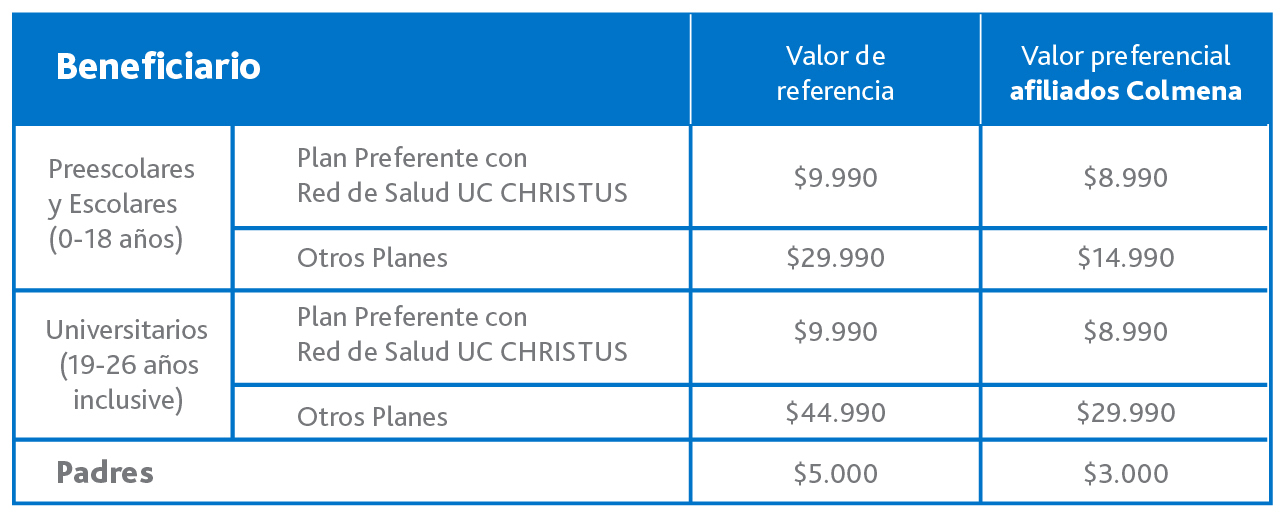Select the $29.990 preferential value for Universitarios
The image size is (1285, 518).
point(1125,412)
